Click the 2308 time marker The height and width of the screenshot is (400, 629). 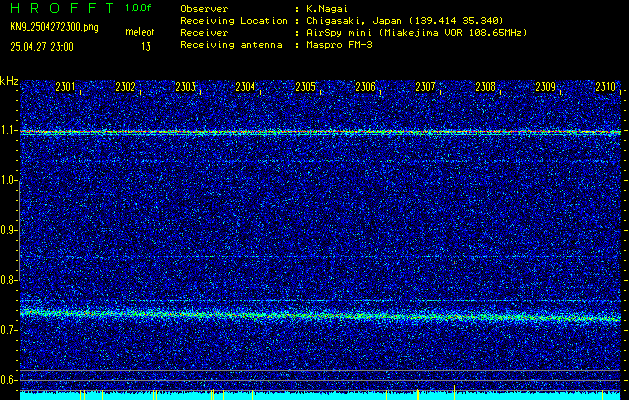point(485,87)
